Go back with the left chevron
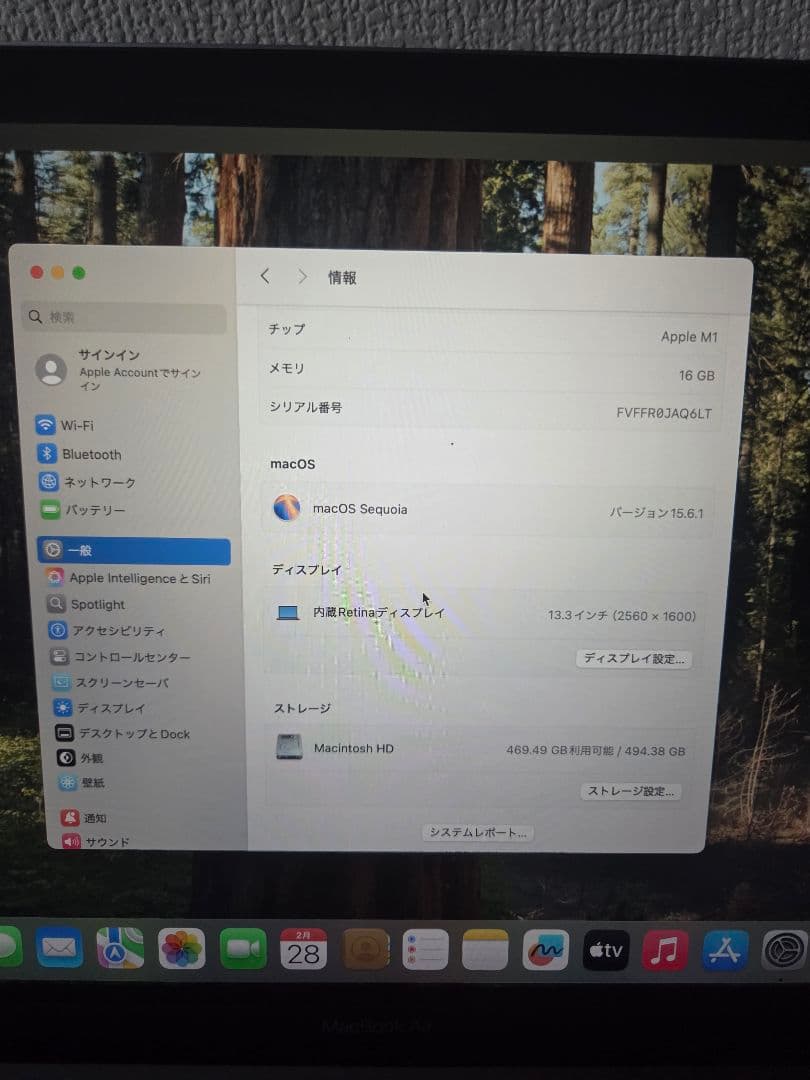810x1080 pixels. coord(265,276)
